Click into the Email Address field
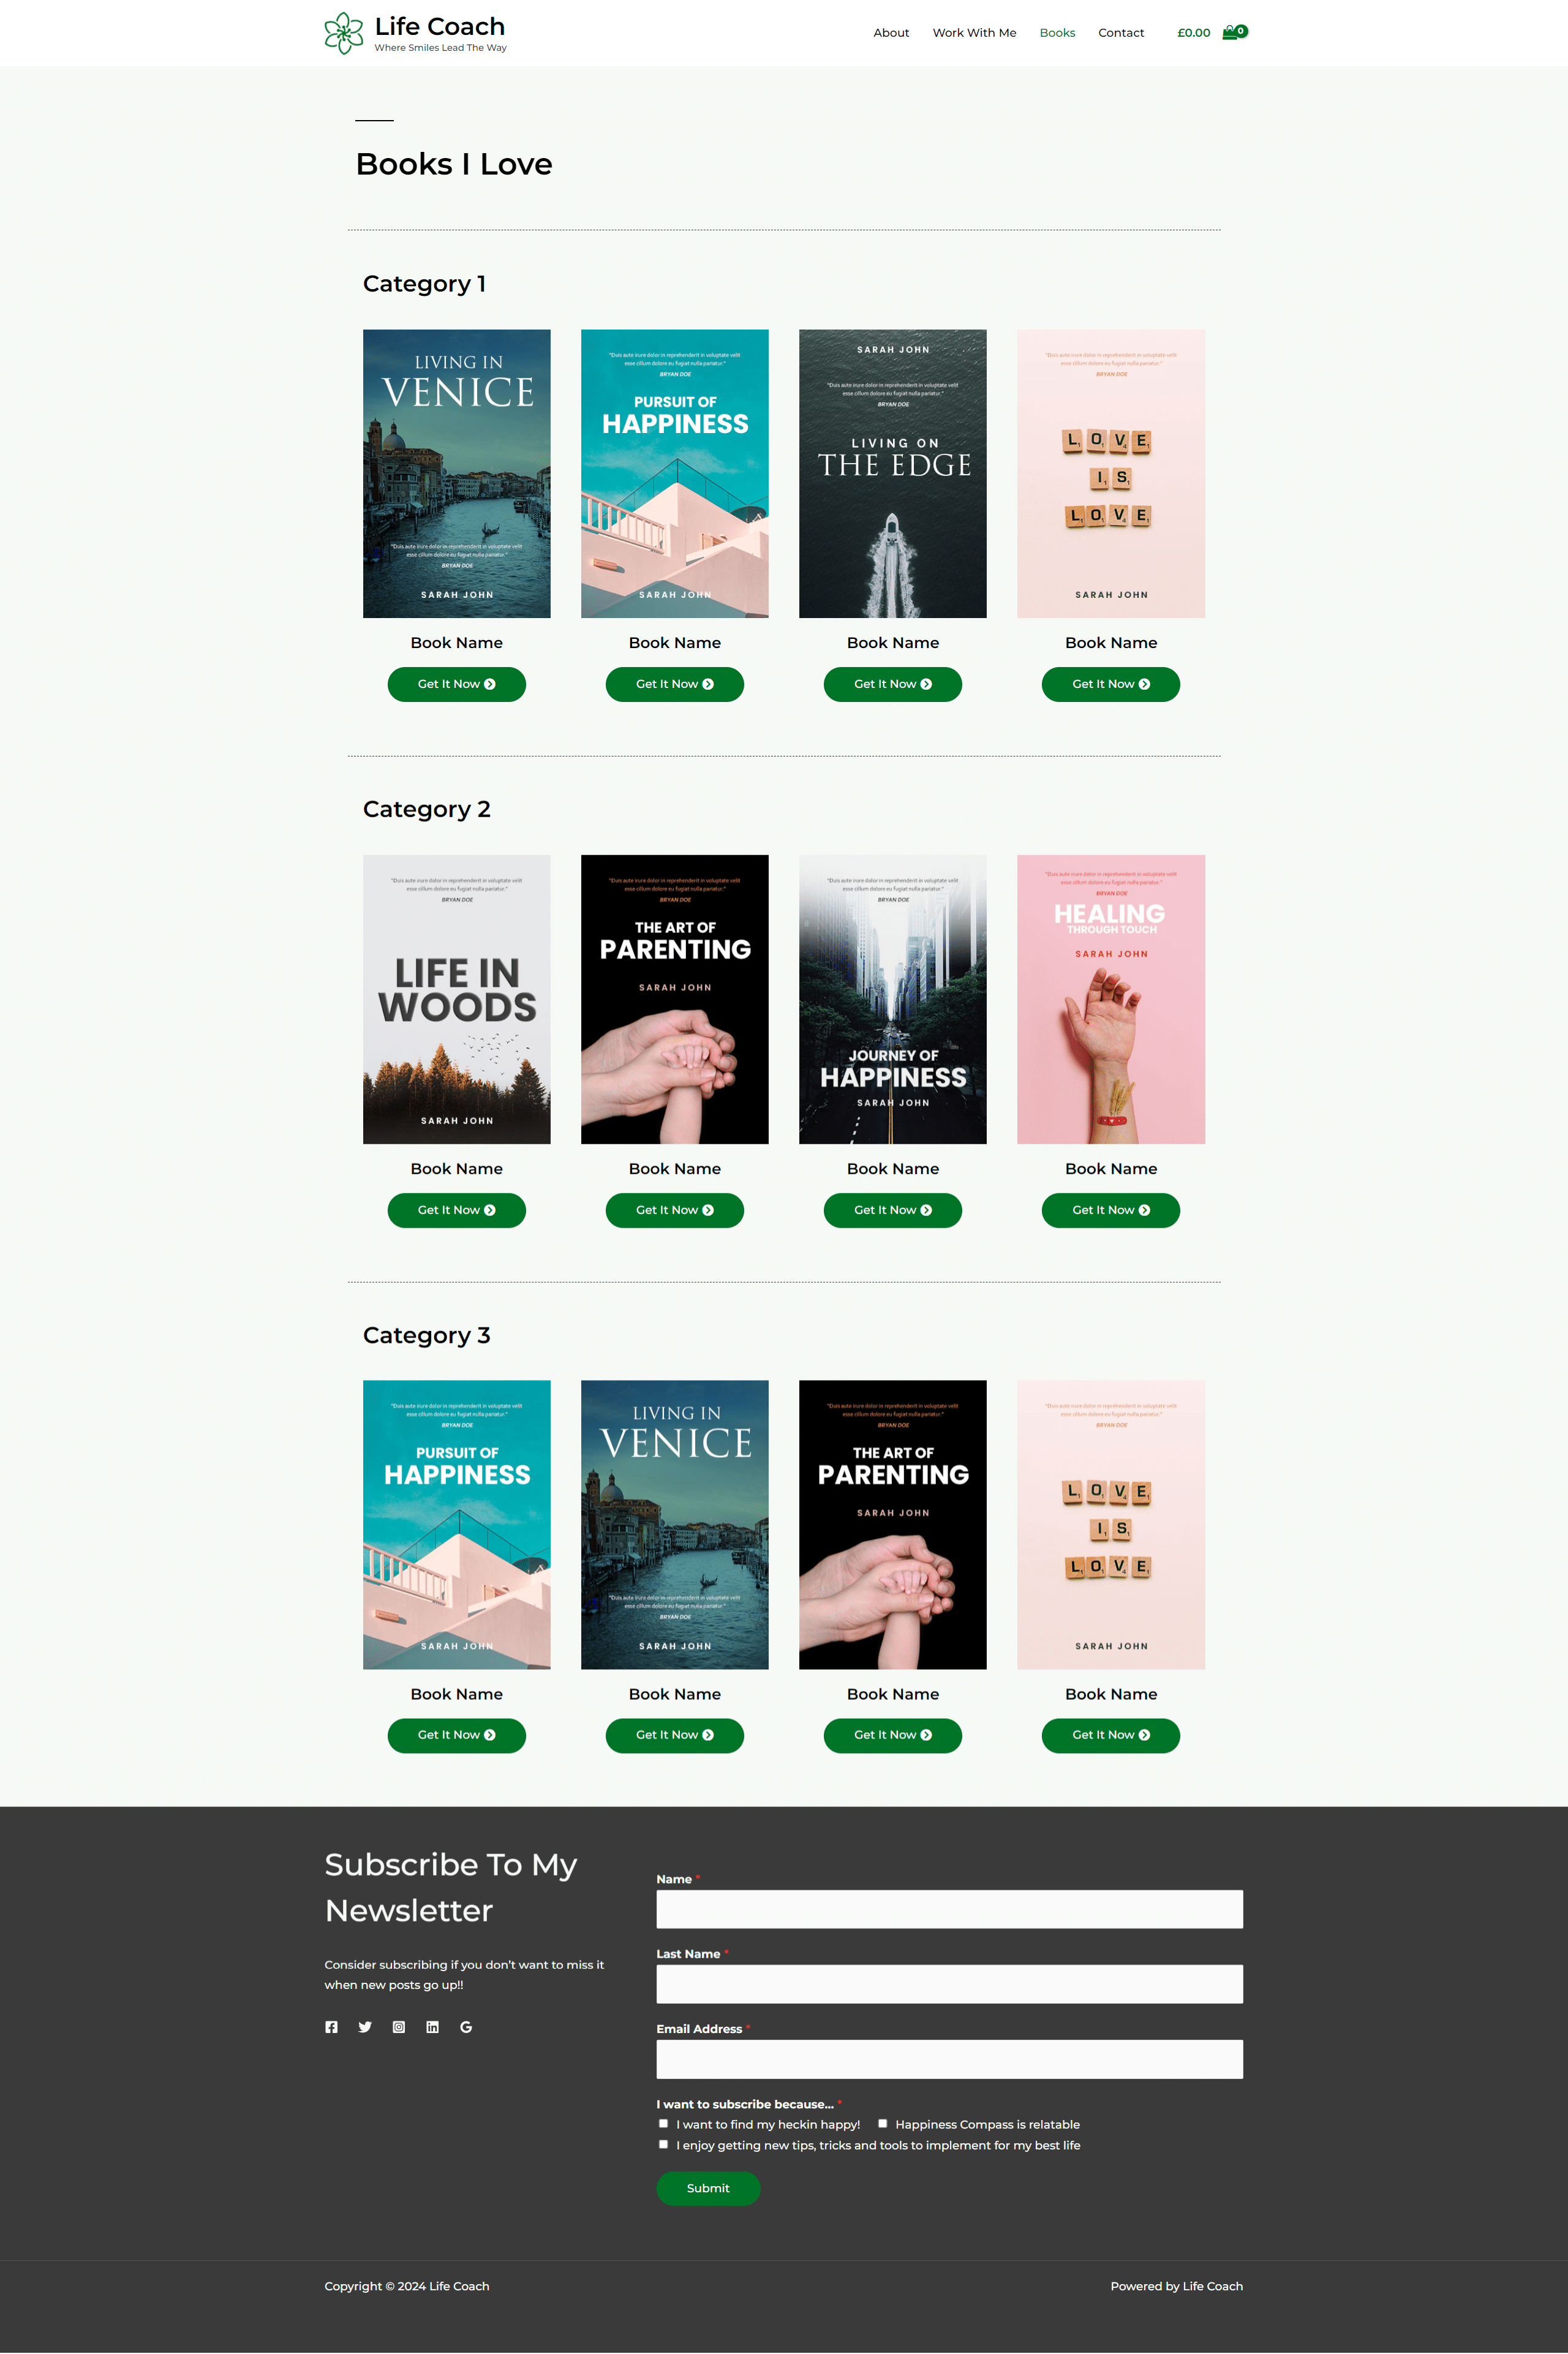The width and height of the screenshot is (1568, 2354). click(x=949, y=2059)
